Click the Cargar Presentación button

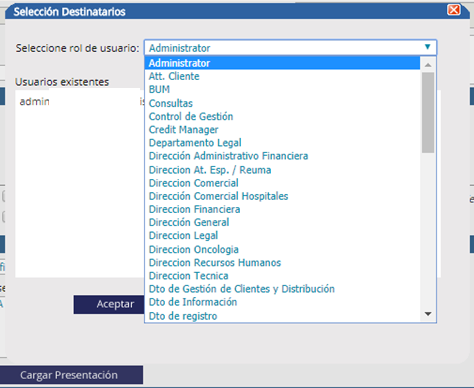point(71,375)
